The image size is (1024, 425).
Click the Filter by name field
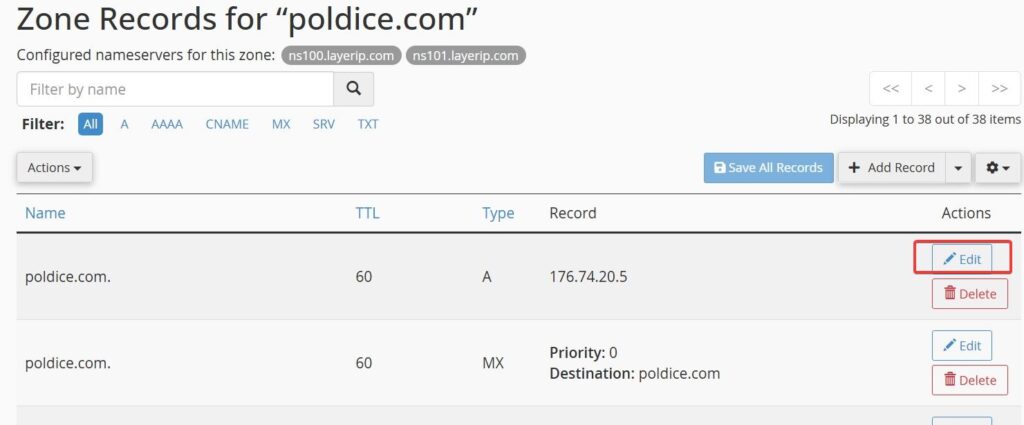coord(175,89)
